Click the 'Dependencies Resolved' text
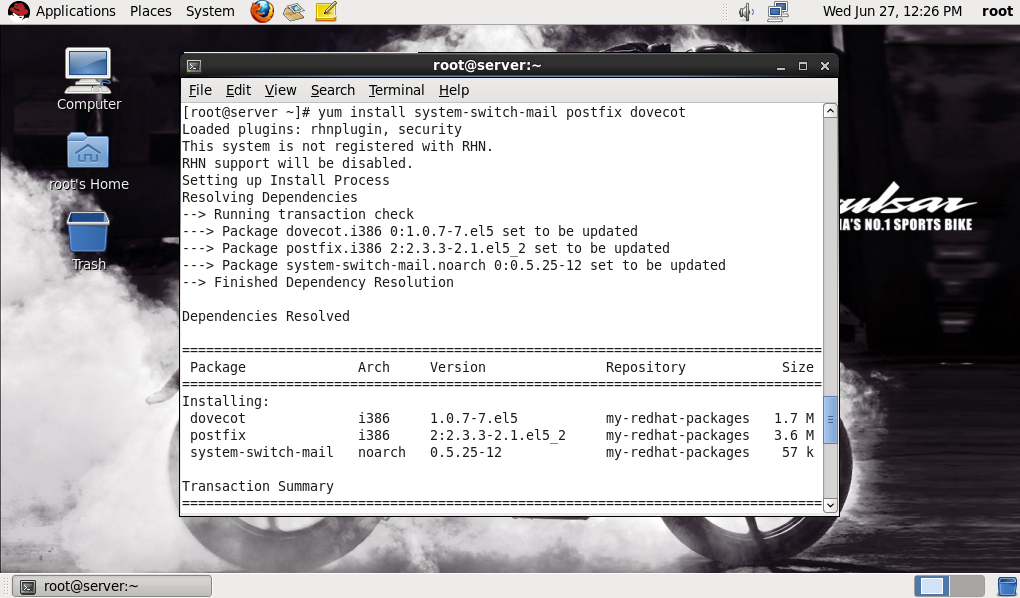This screenshot has width=1020, height=598. pyautogui.click(x=265, y=316)
